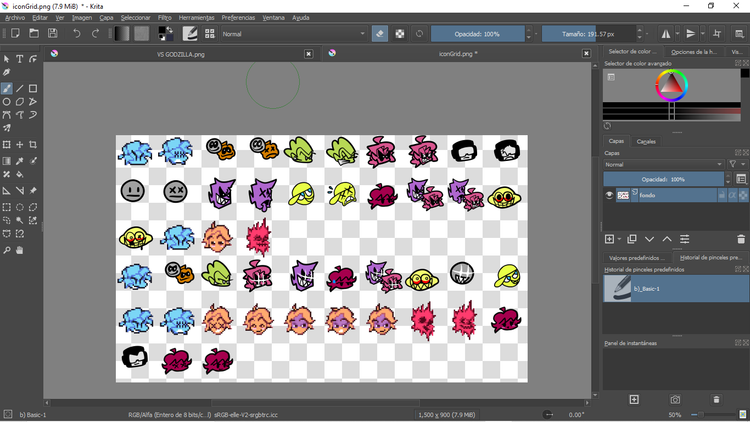Viewport: 750px width, 422px height.
Task: Select the Calligraphy tool
Action: (x=7, y=72)
